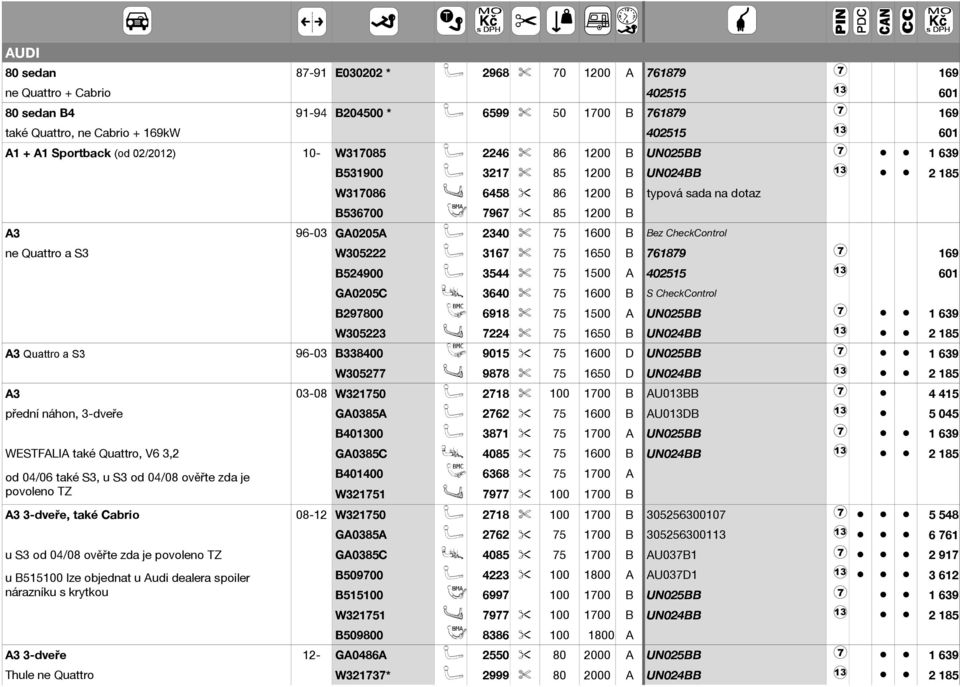Click product code W305222

coord(361,253)
